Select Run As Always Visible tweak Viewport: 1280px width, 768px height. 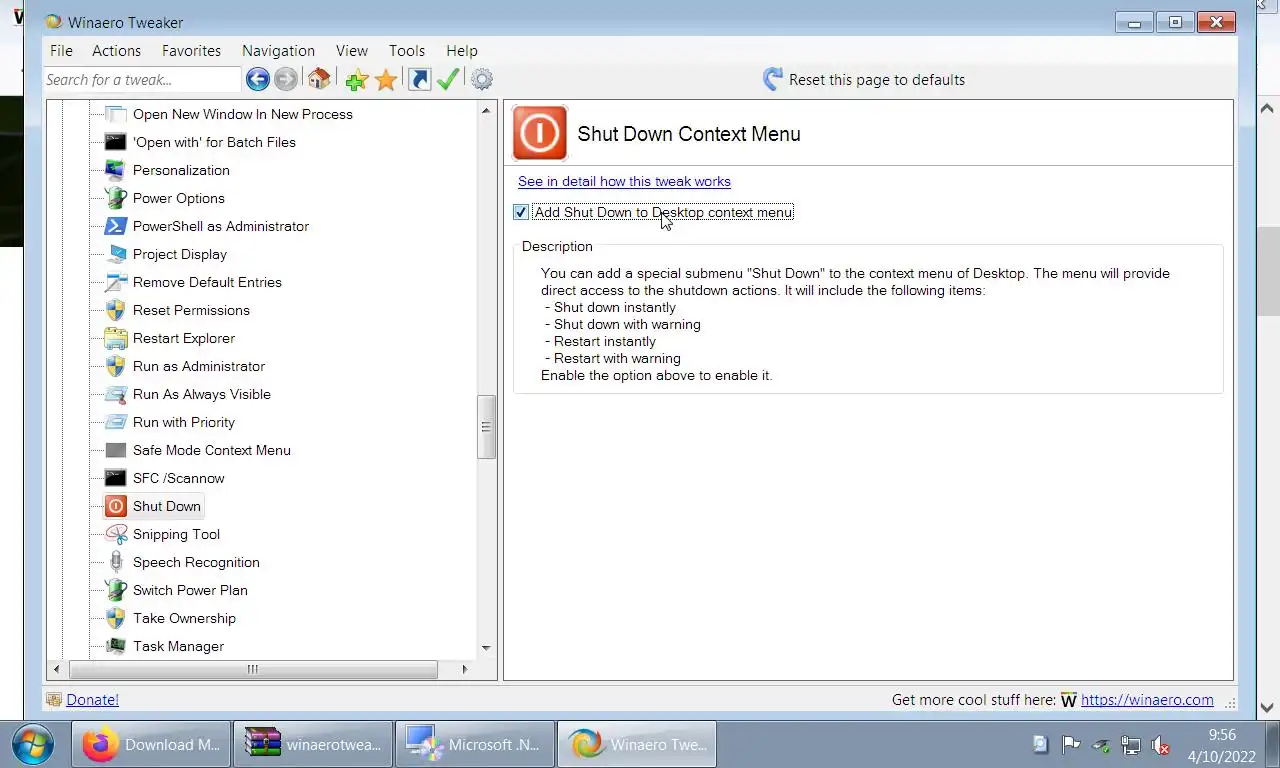coord(201,394)
